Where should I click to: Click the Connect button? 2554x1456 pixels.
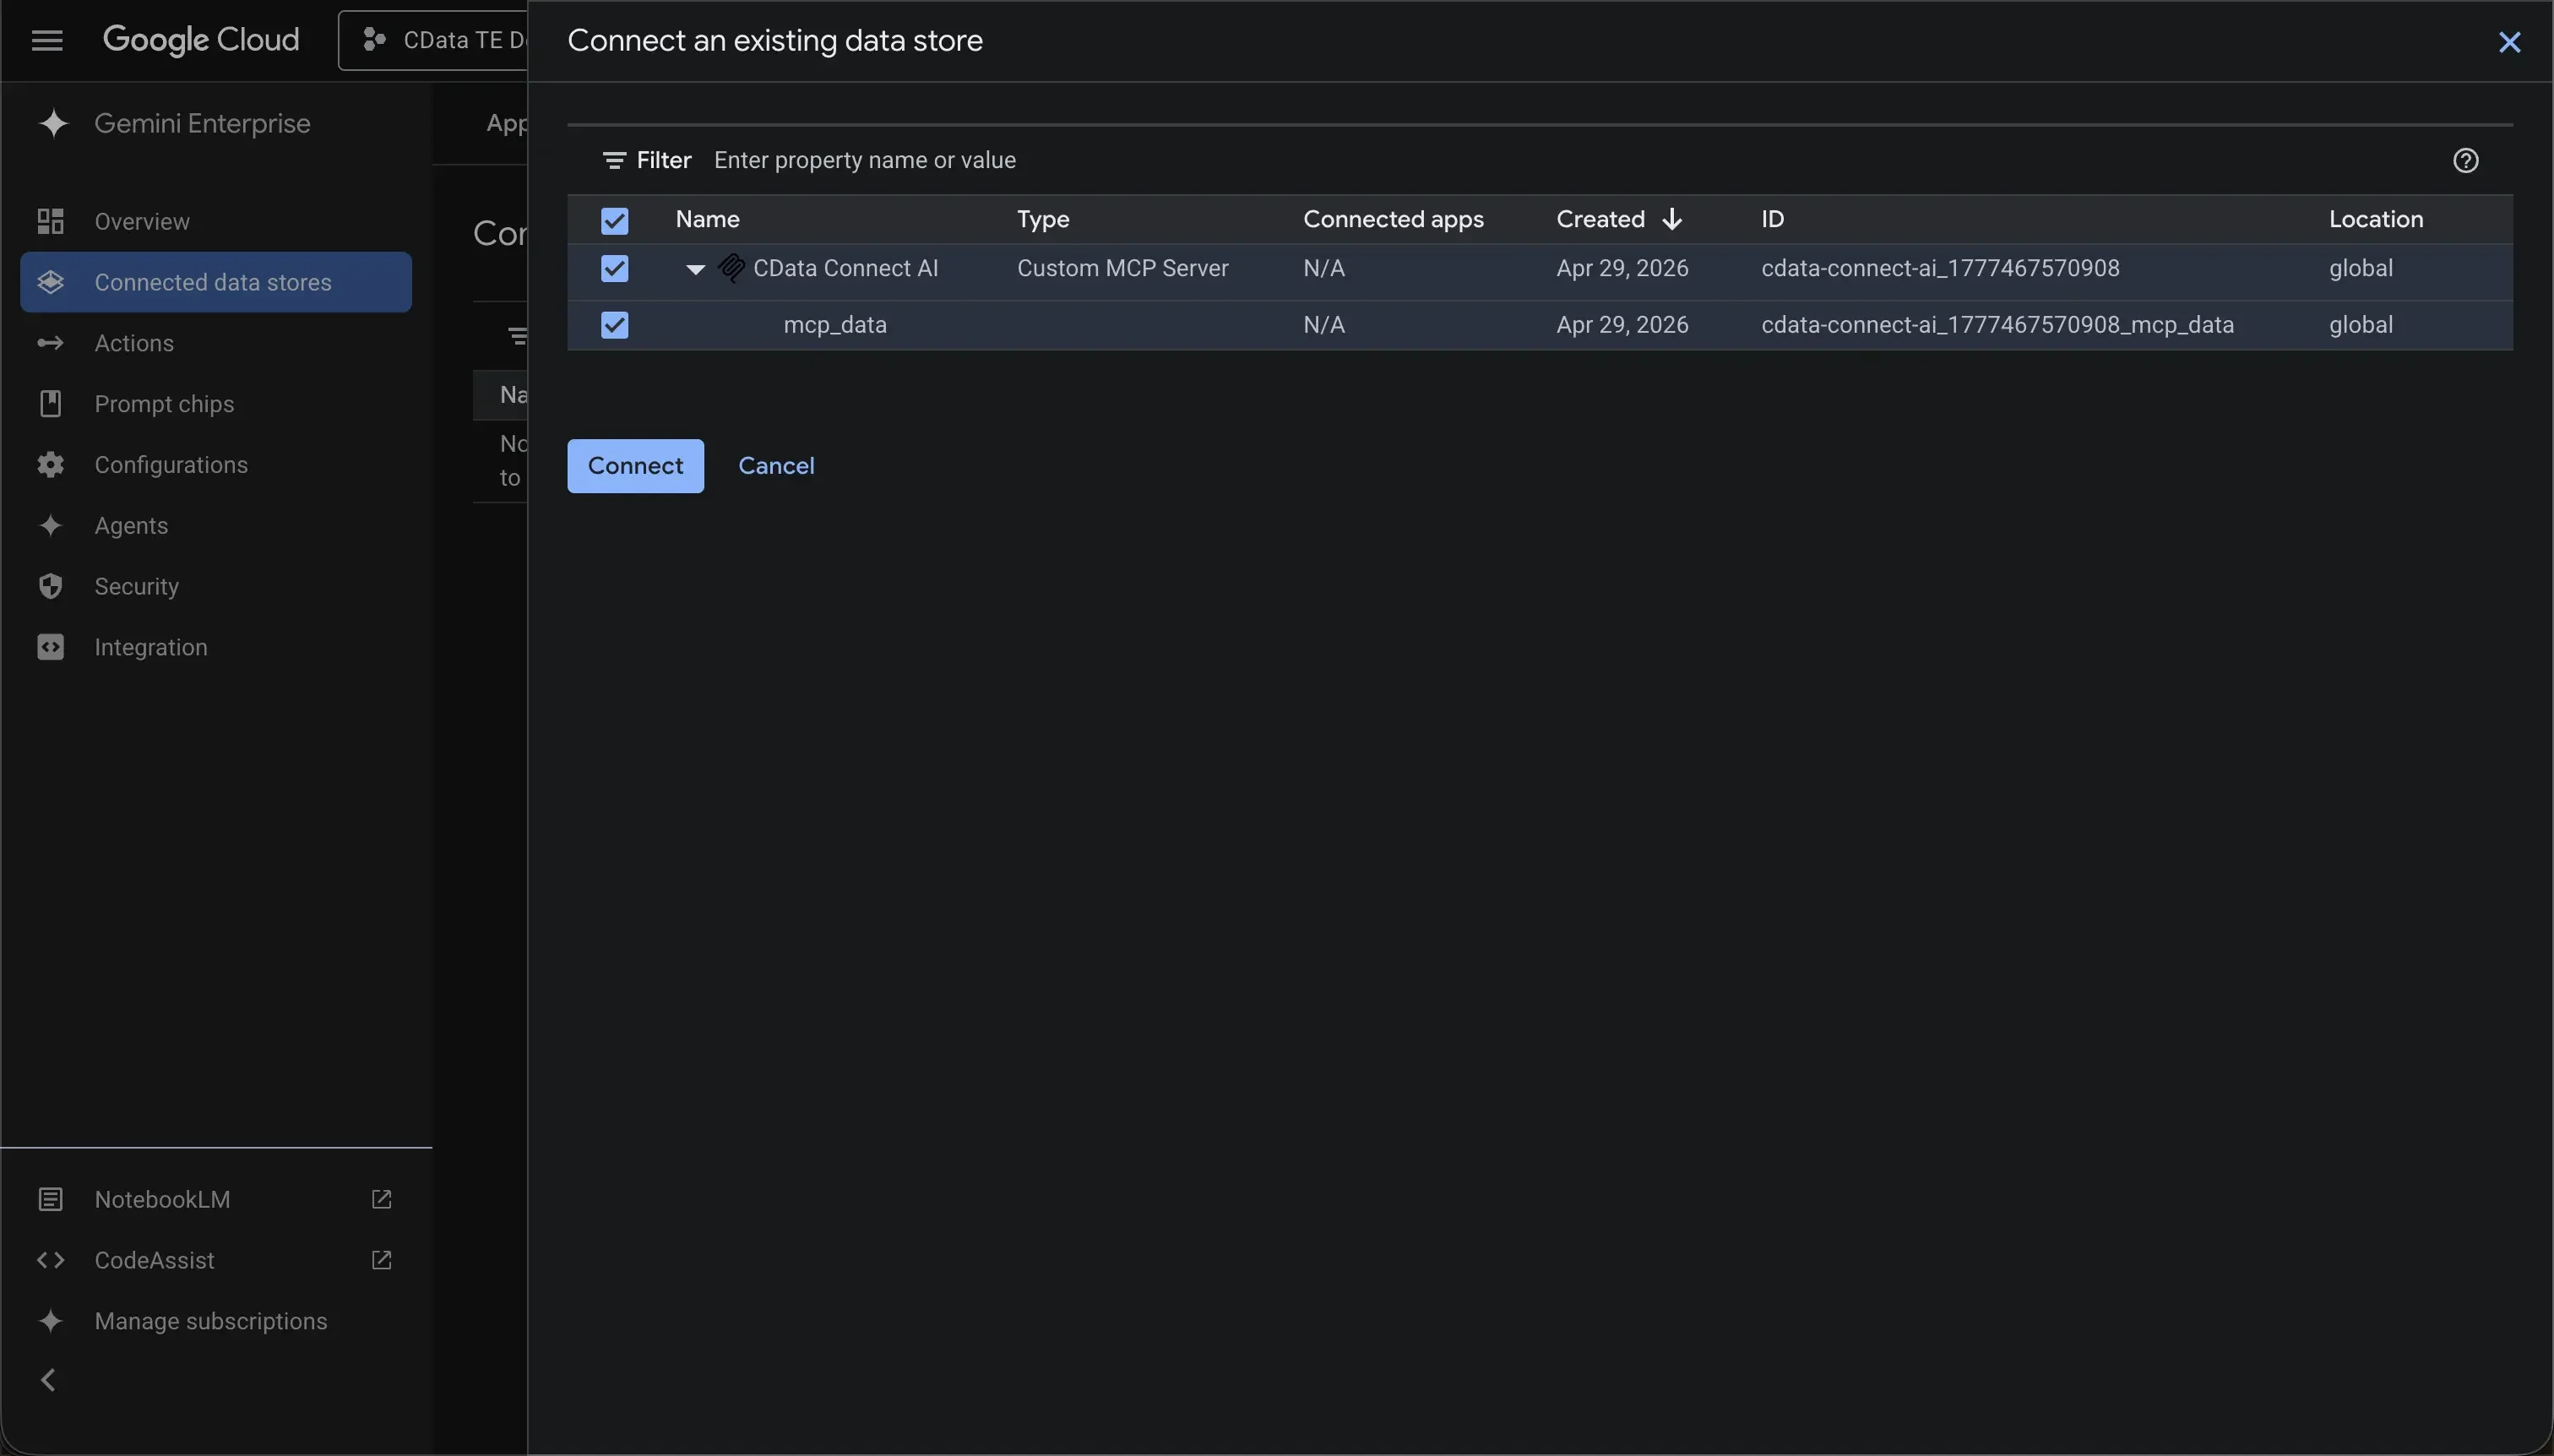pyautogui.click(x=635, y=466)
